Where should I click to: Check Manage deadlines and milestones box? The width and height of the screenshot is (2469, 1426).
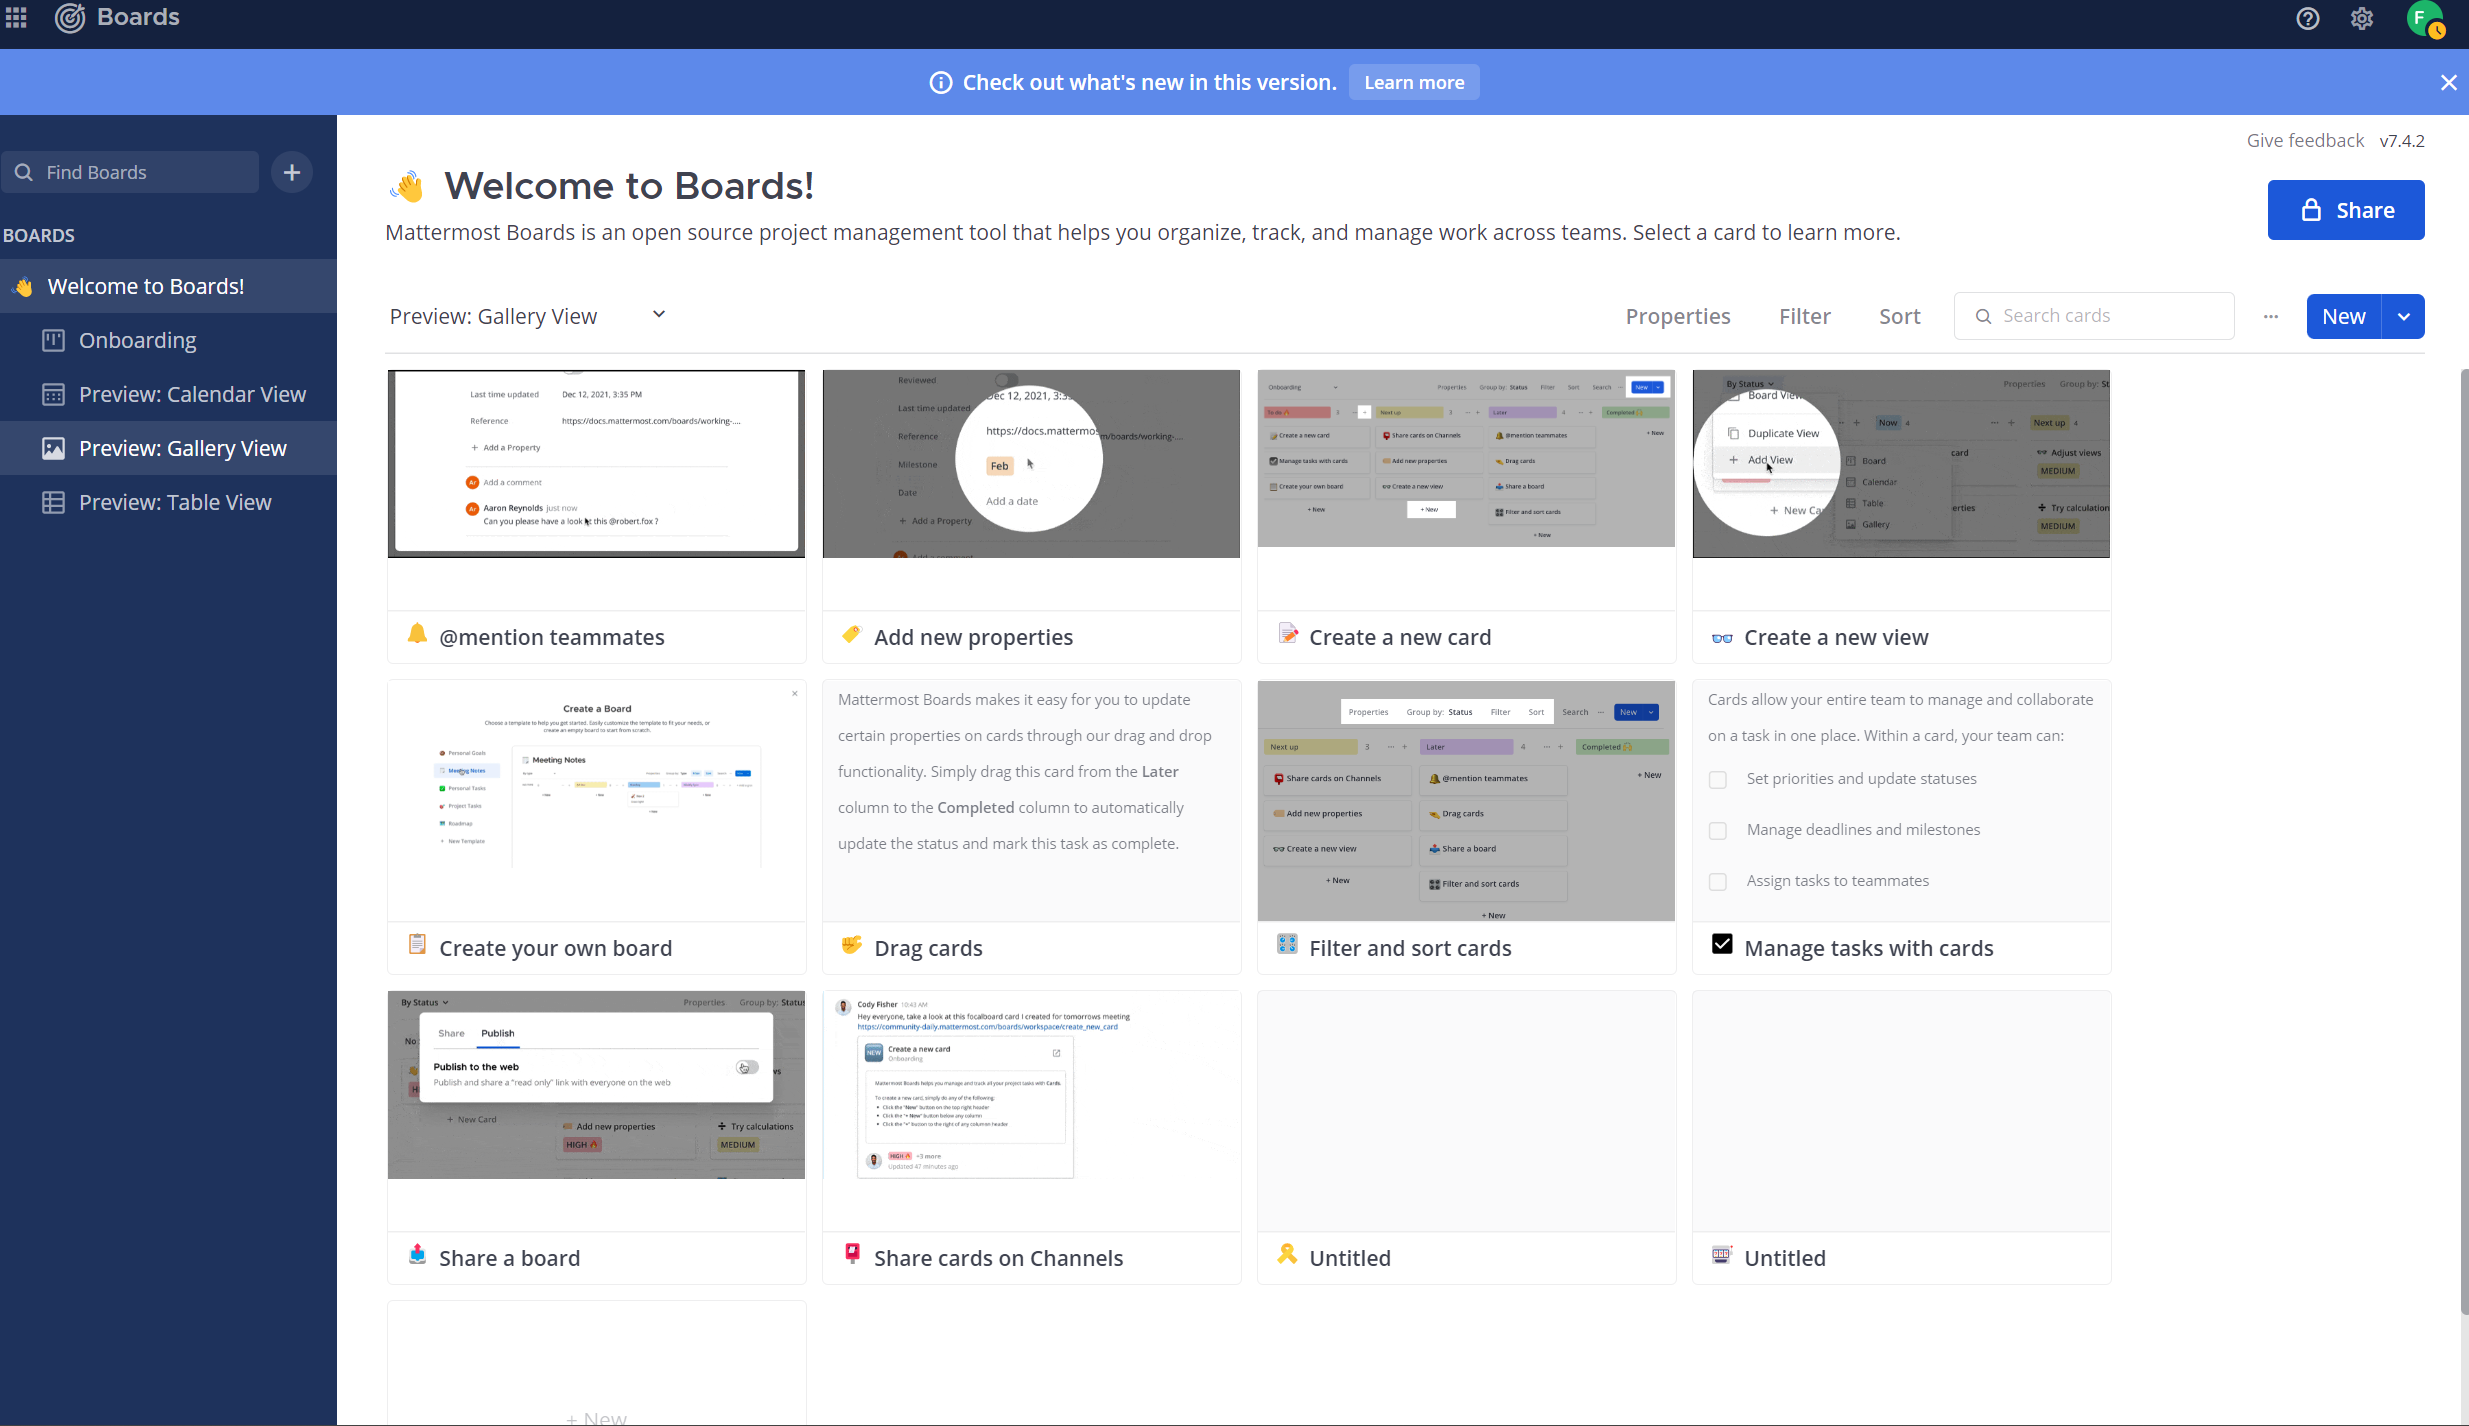click(x=1718, y=831)
